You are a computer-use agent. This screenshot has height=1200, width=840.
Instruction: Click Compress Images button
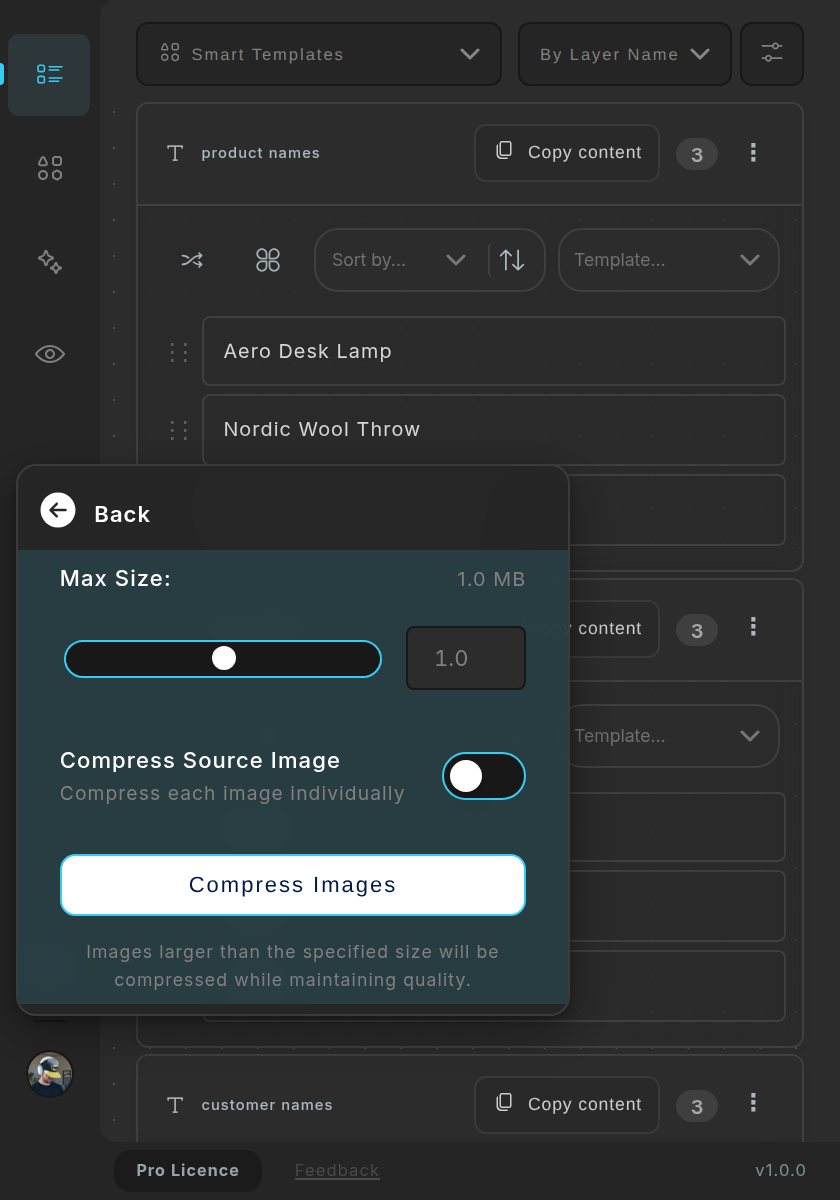point(293,885)
